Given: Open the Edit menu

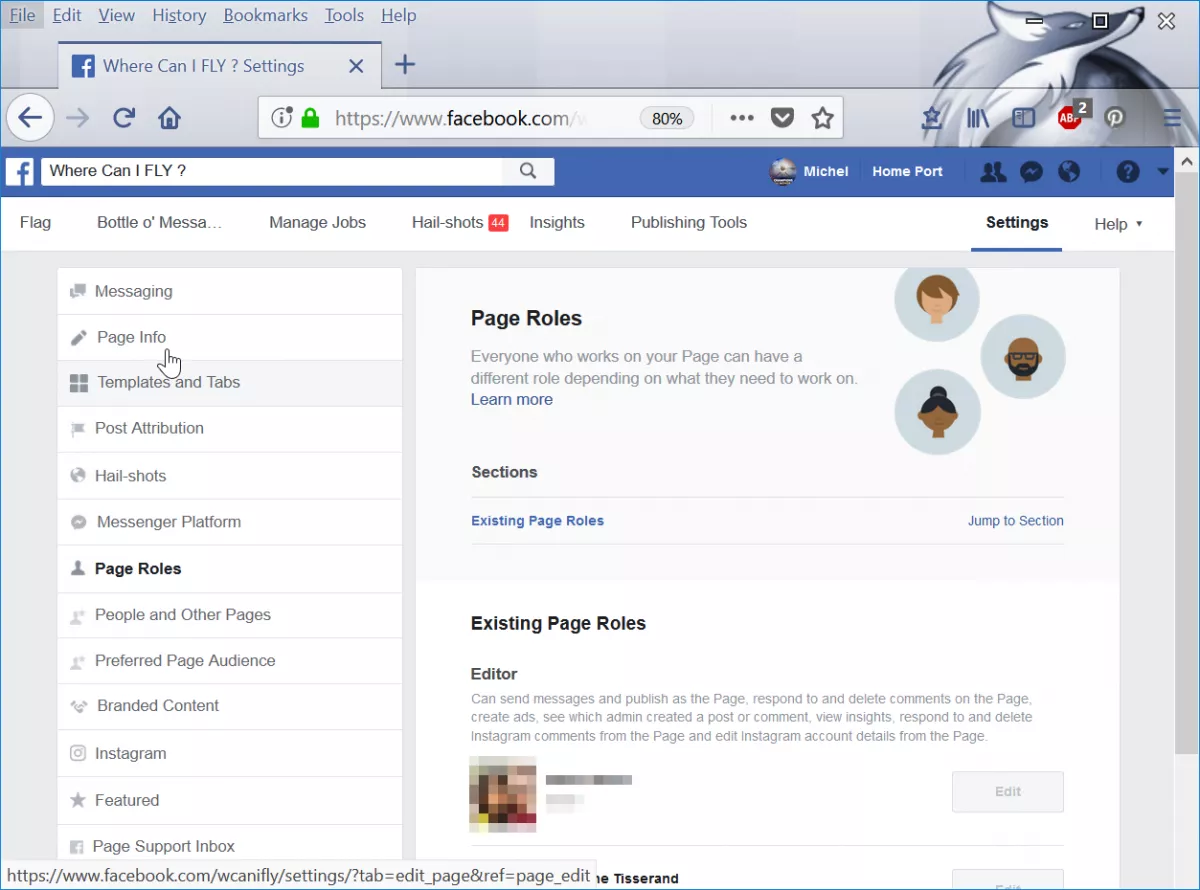Looking at the screenshot, I should pyautogui.click(x=67, y=15).
